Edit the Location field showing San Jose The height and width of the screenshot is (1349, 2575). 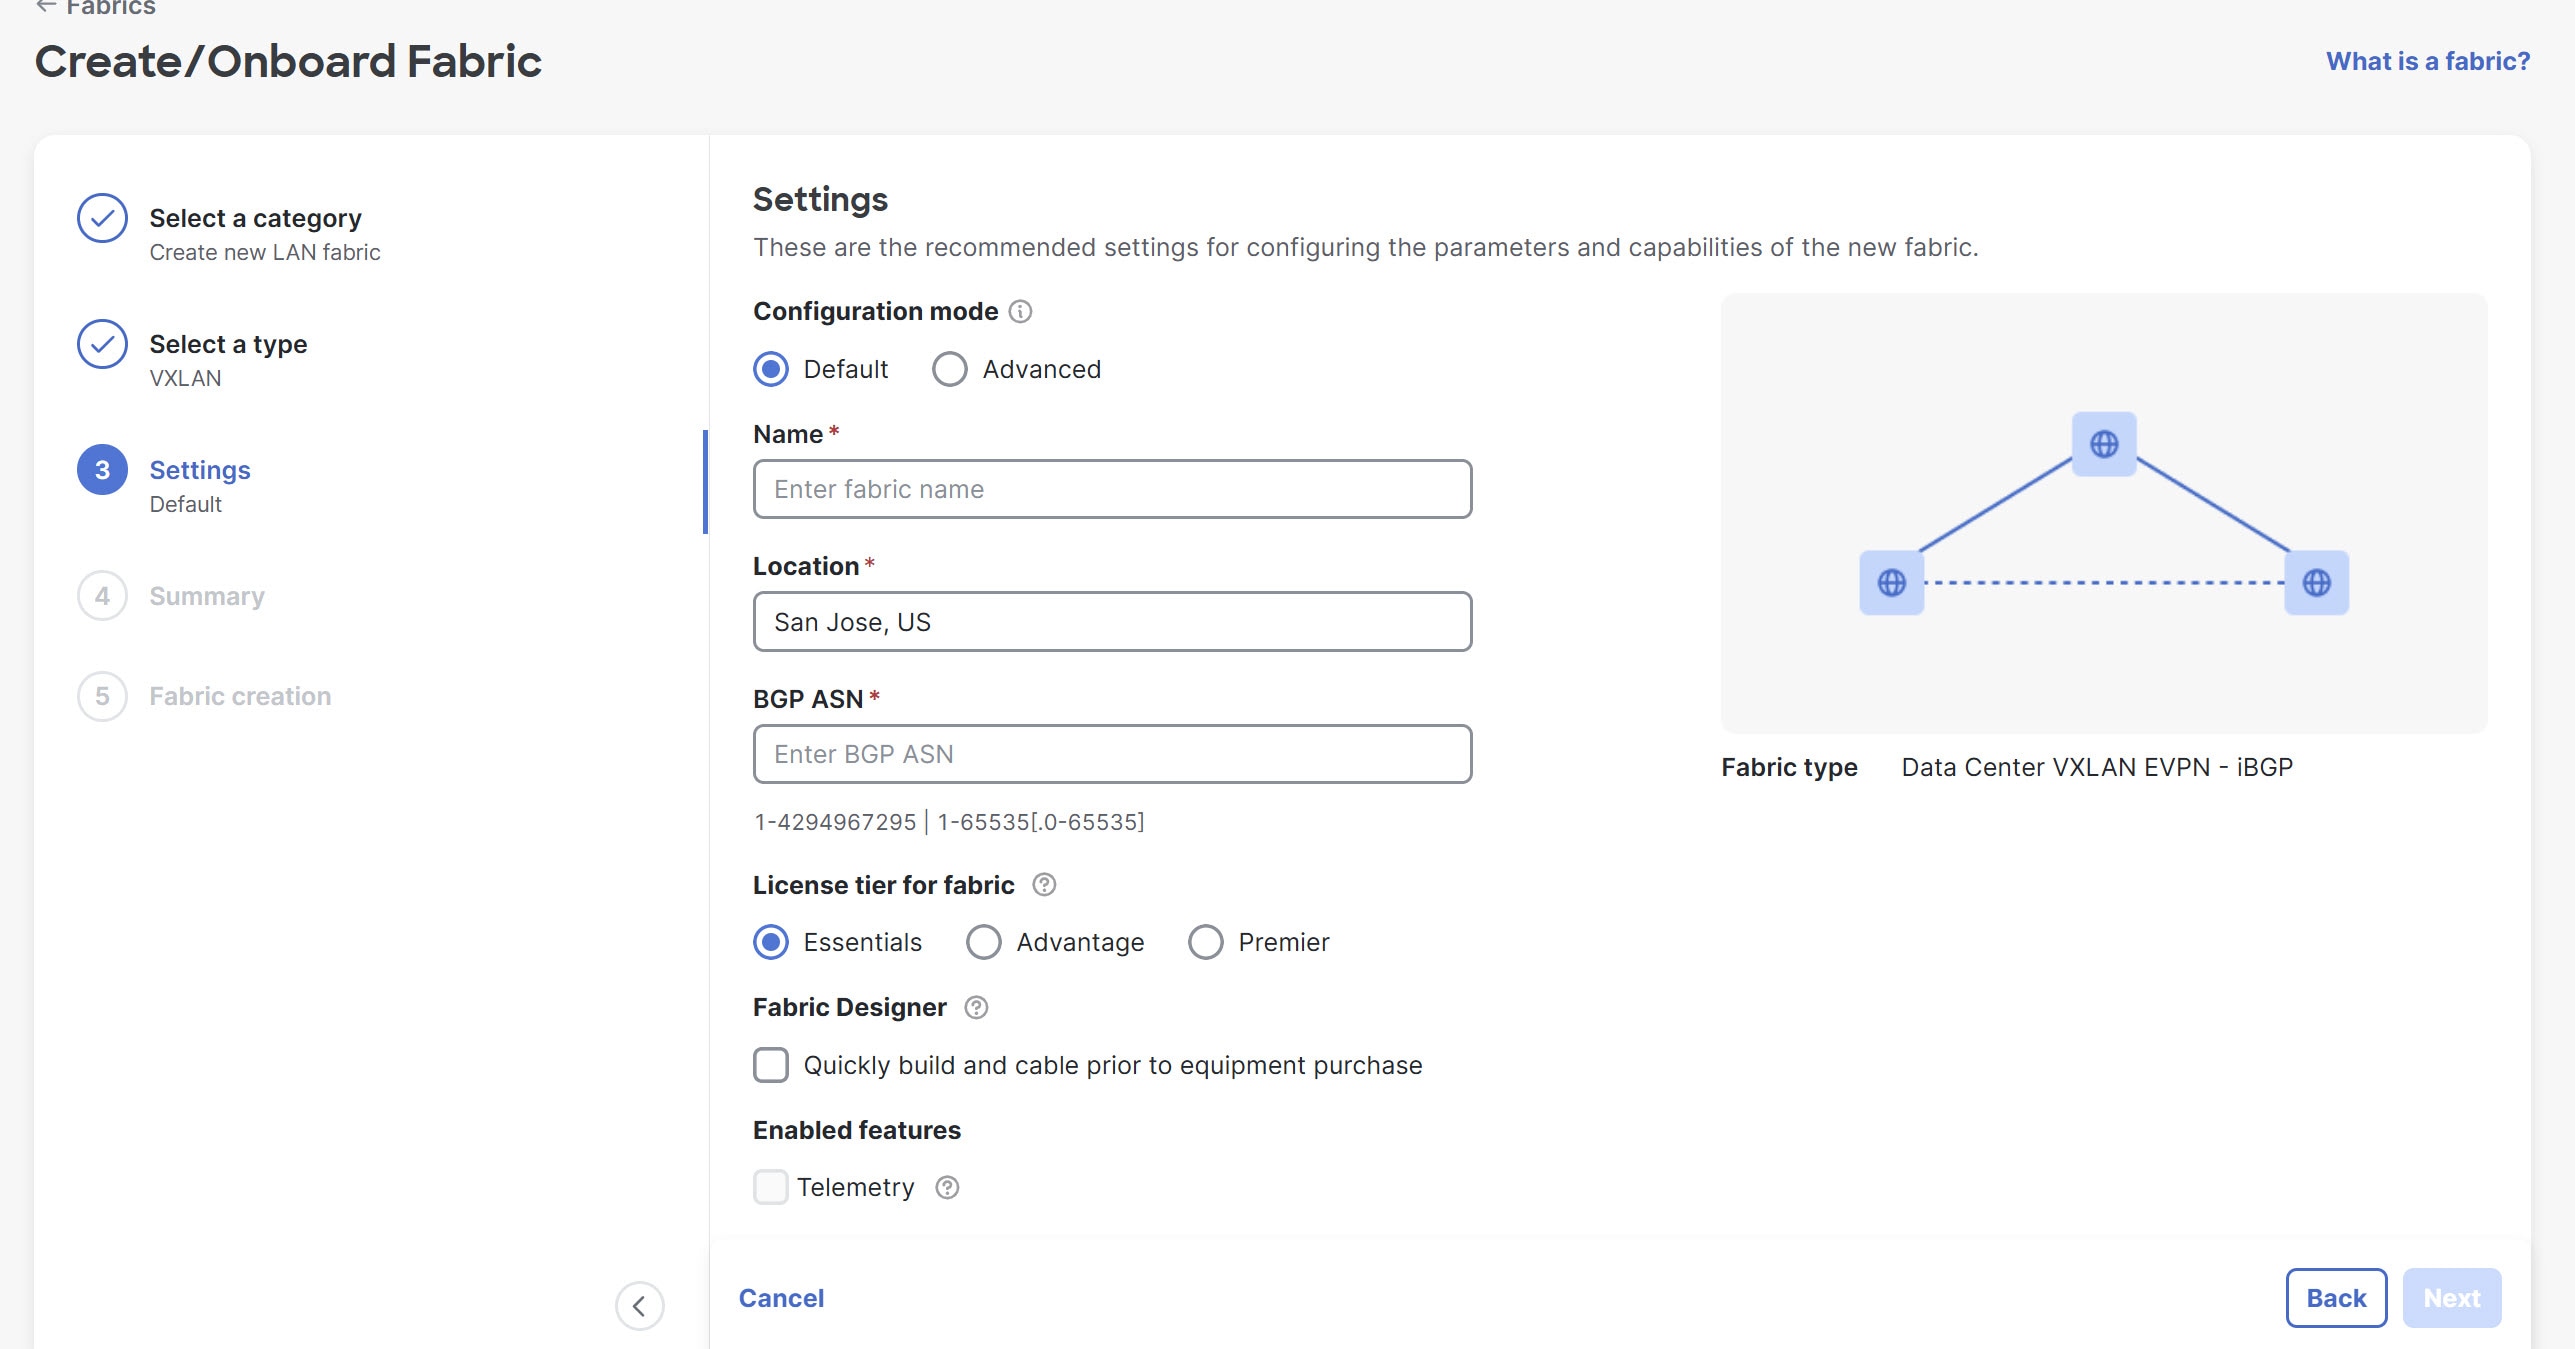coord(1112,621)
